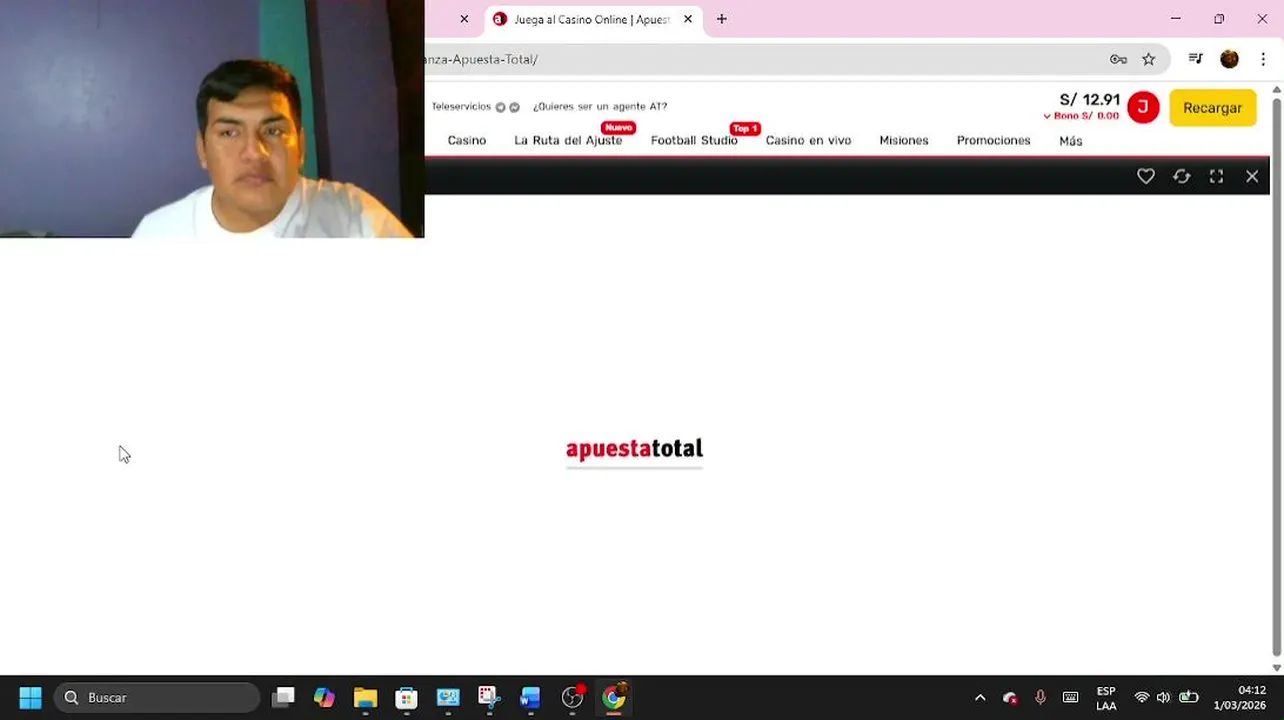Image resolution: width=1284 pixels, height=720 pixels.
Task: Open the battery status icon
Action: coord(1189,697)
